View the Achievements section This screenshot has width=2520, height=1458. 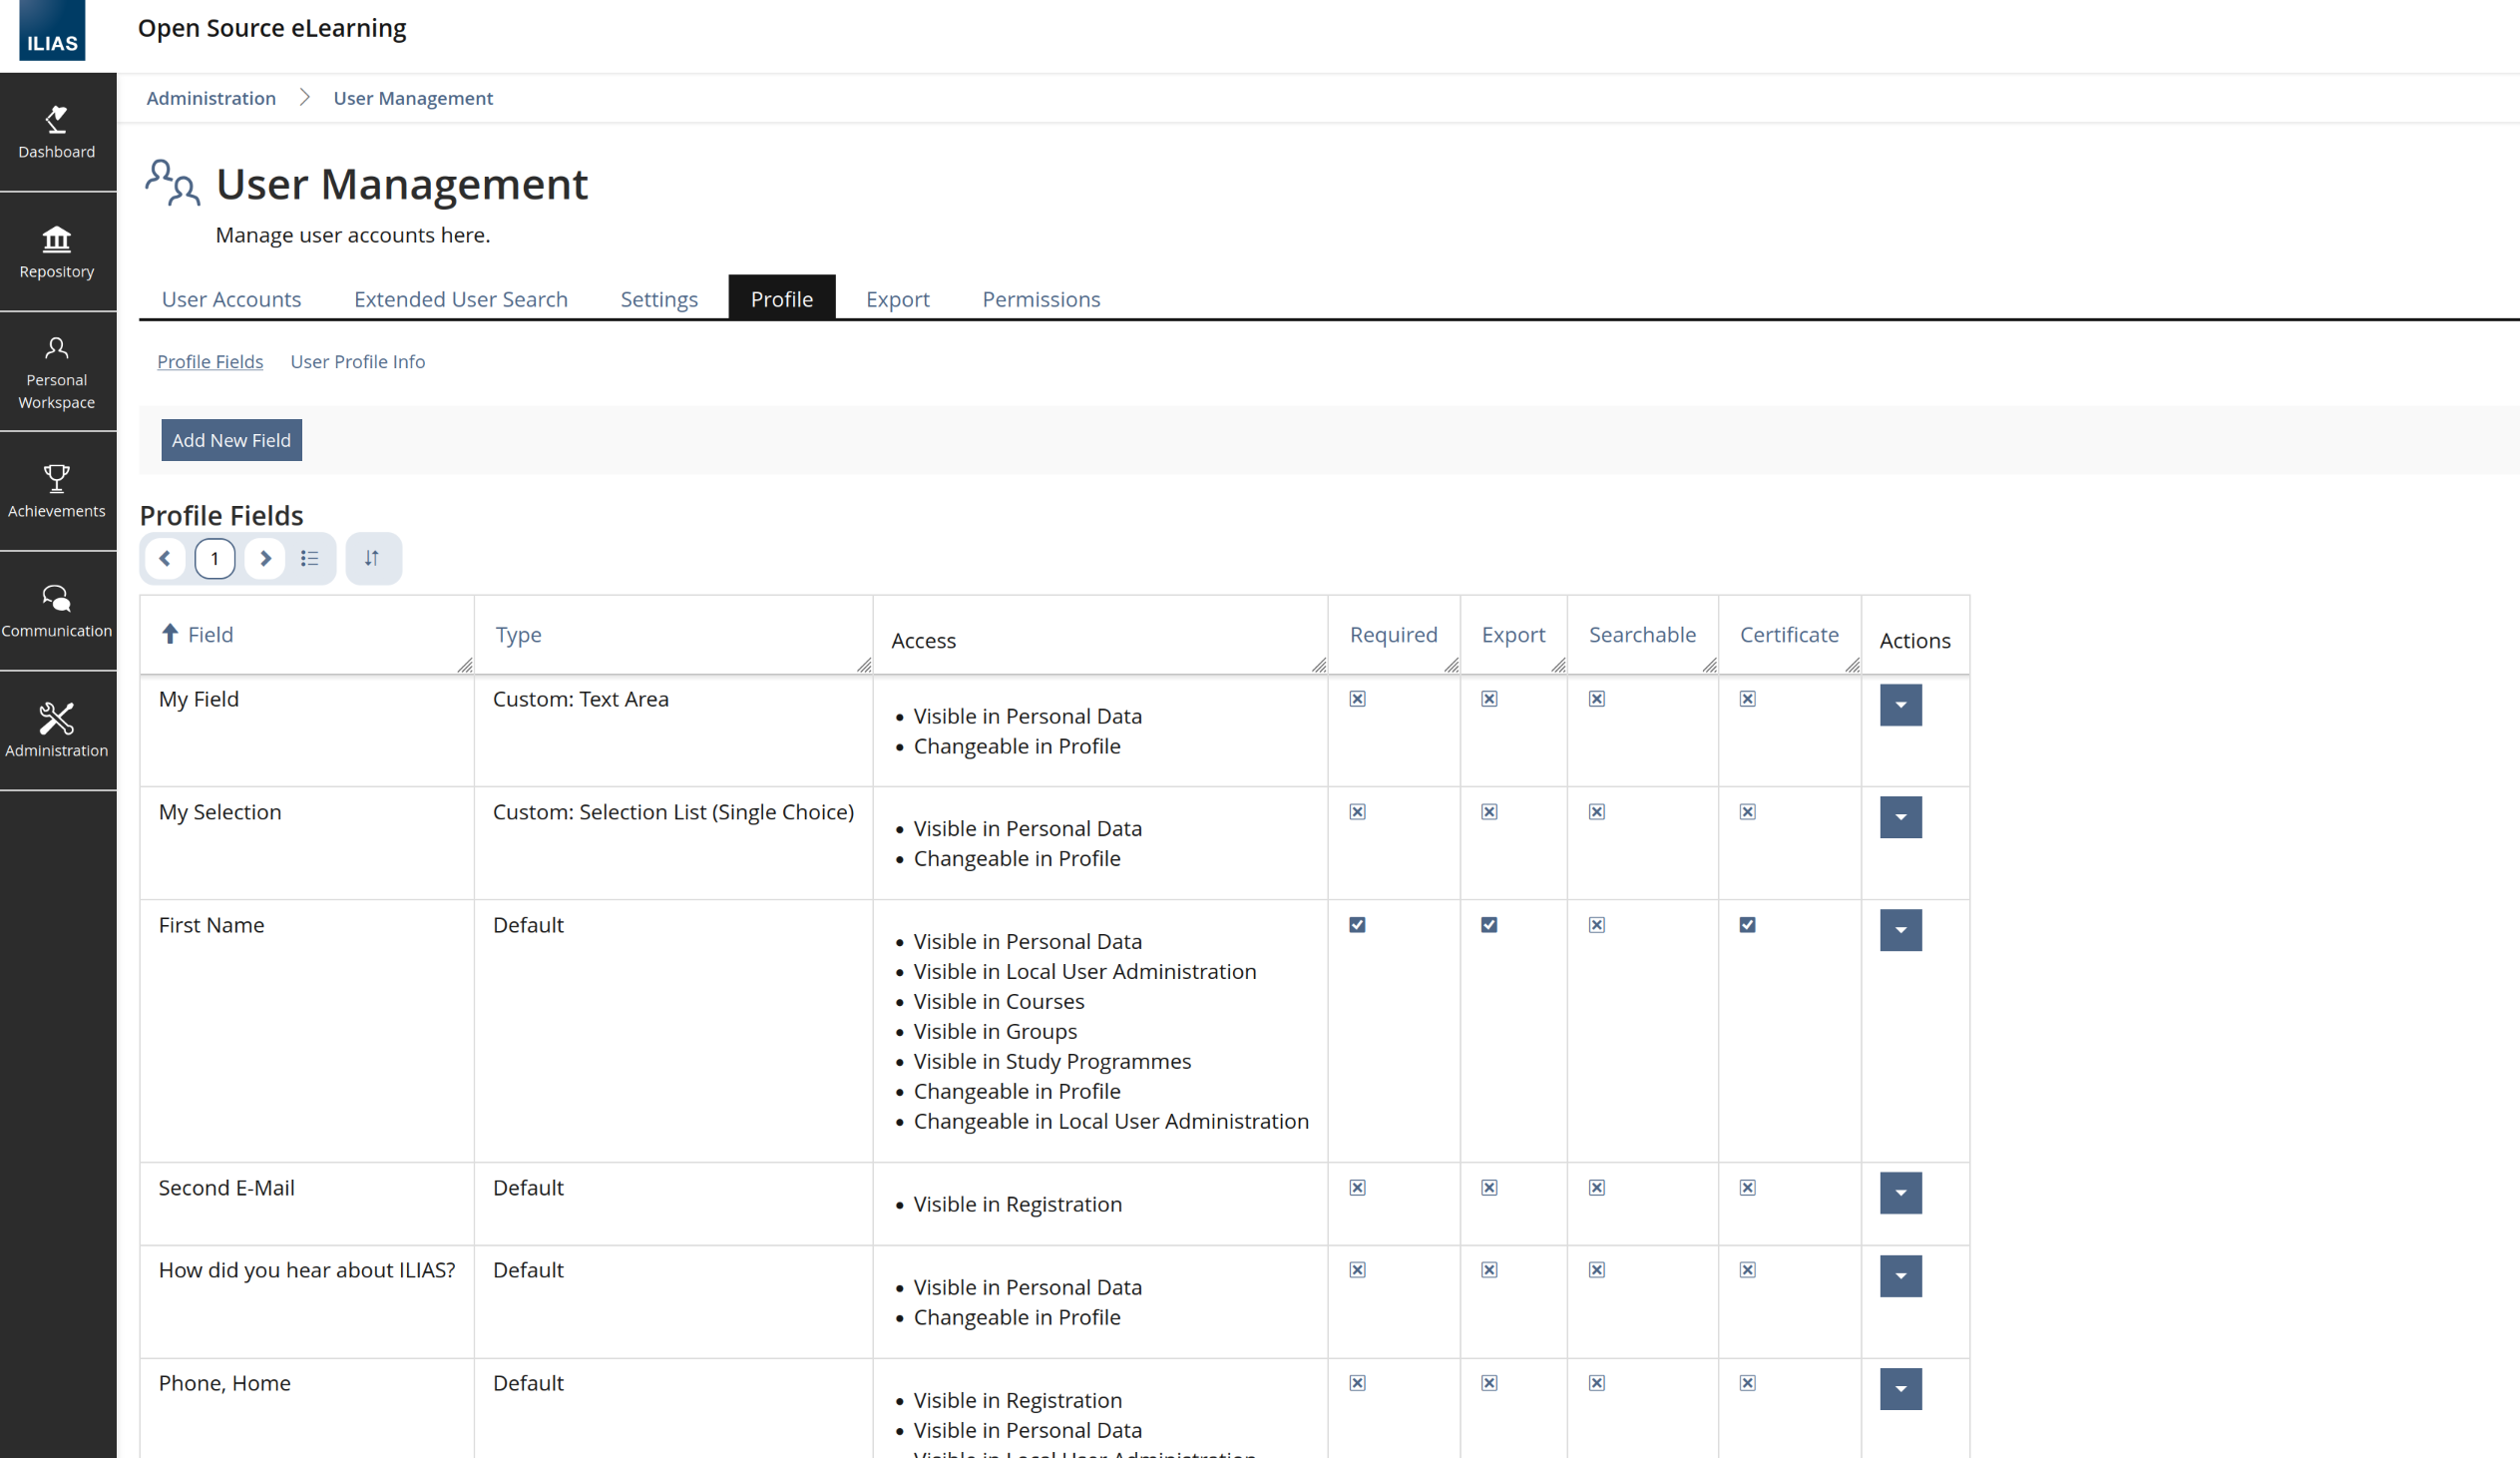click(x=56, y=490)
